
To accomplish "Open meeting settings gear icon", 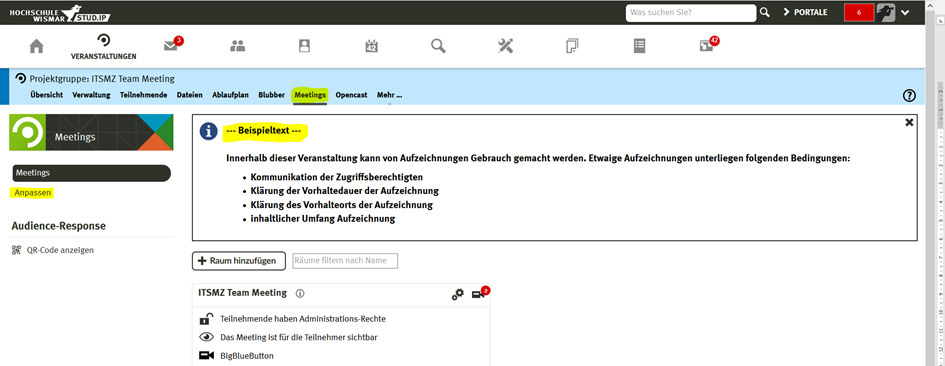I will pos(458,294).
